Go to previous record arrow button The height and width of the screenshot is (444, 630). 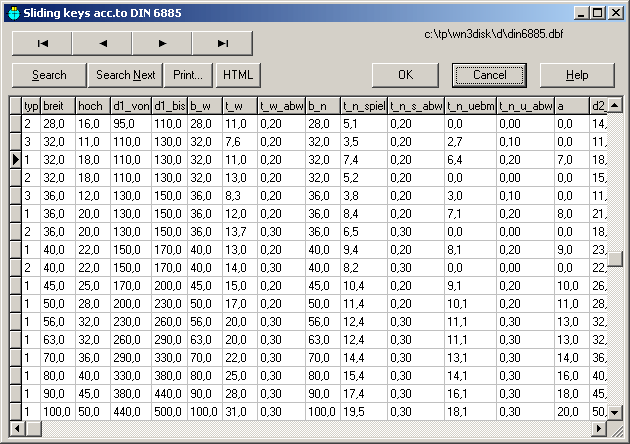pyautogui.click(x=102, y=43)
